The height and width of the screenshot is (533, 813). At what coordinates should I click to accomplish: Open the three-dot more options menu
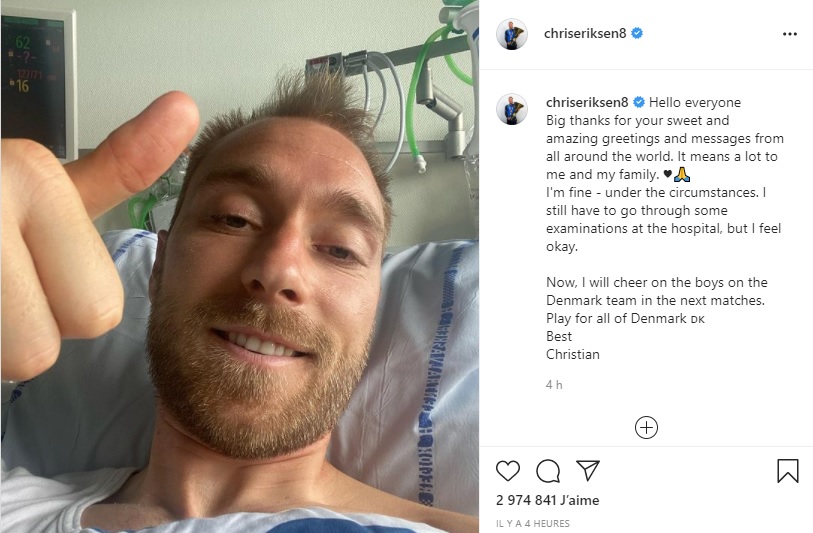pyautogui.click(x=790, y=34)
